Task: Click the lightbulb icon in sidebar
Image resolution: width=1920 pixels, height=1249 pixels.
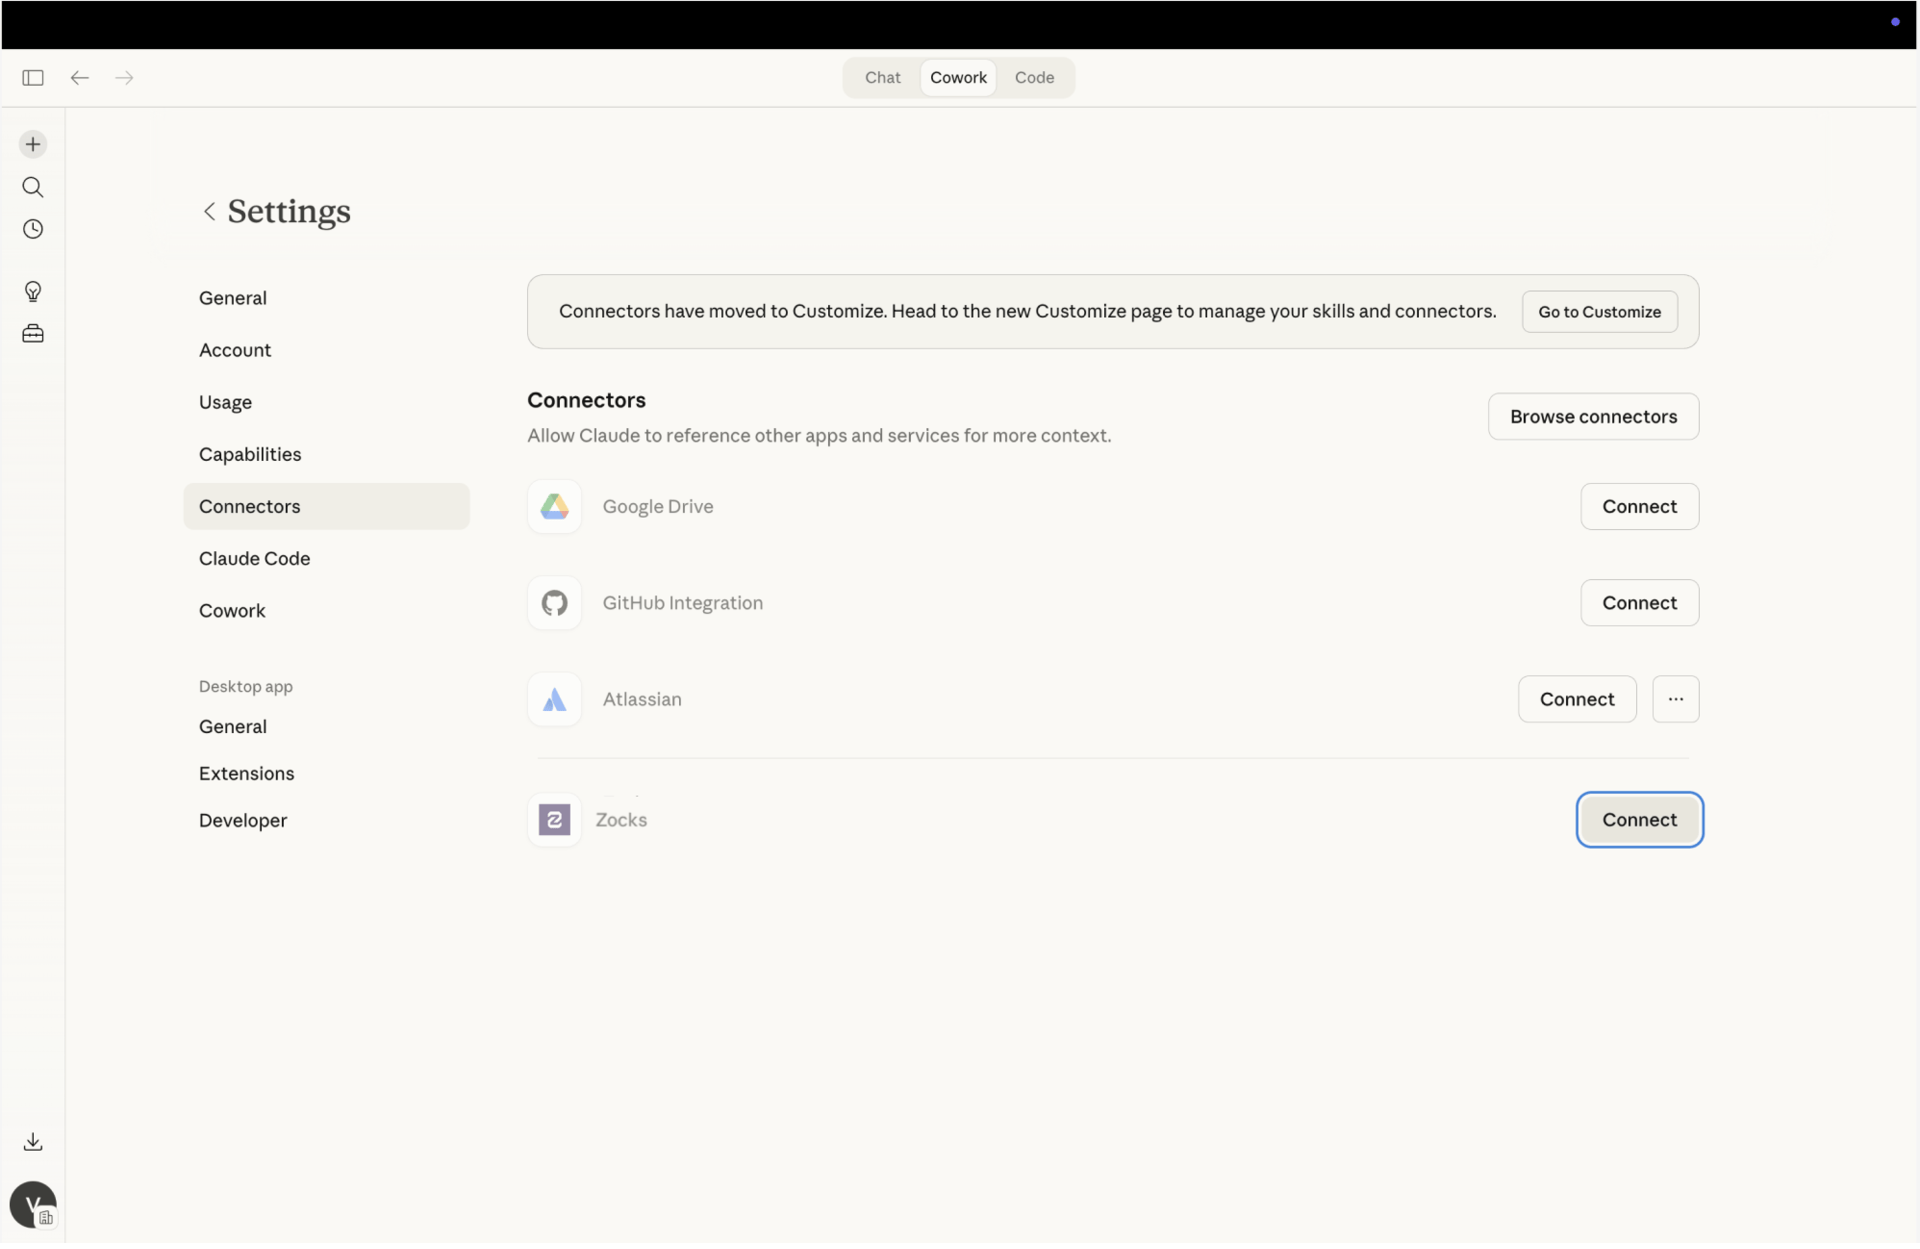Action: pos(33,292)
